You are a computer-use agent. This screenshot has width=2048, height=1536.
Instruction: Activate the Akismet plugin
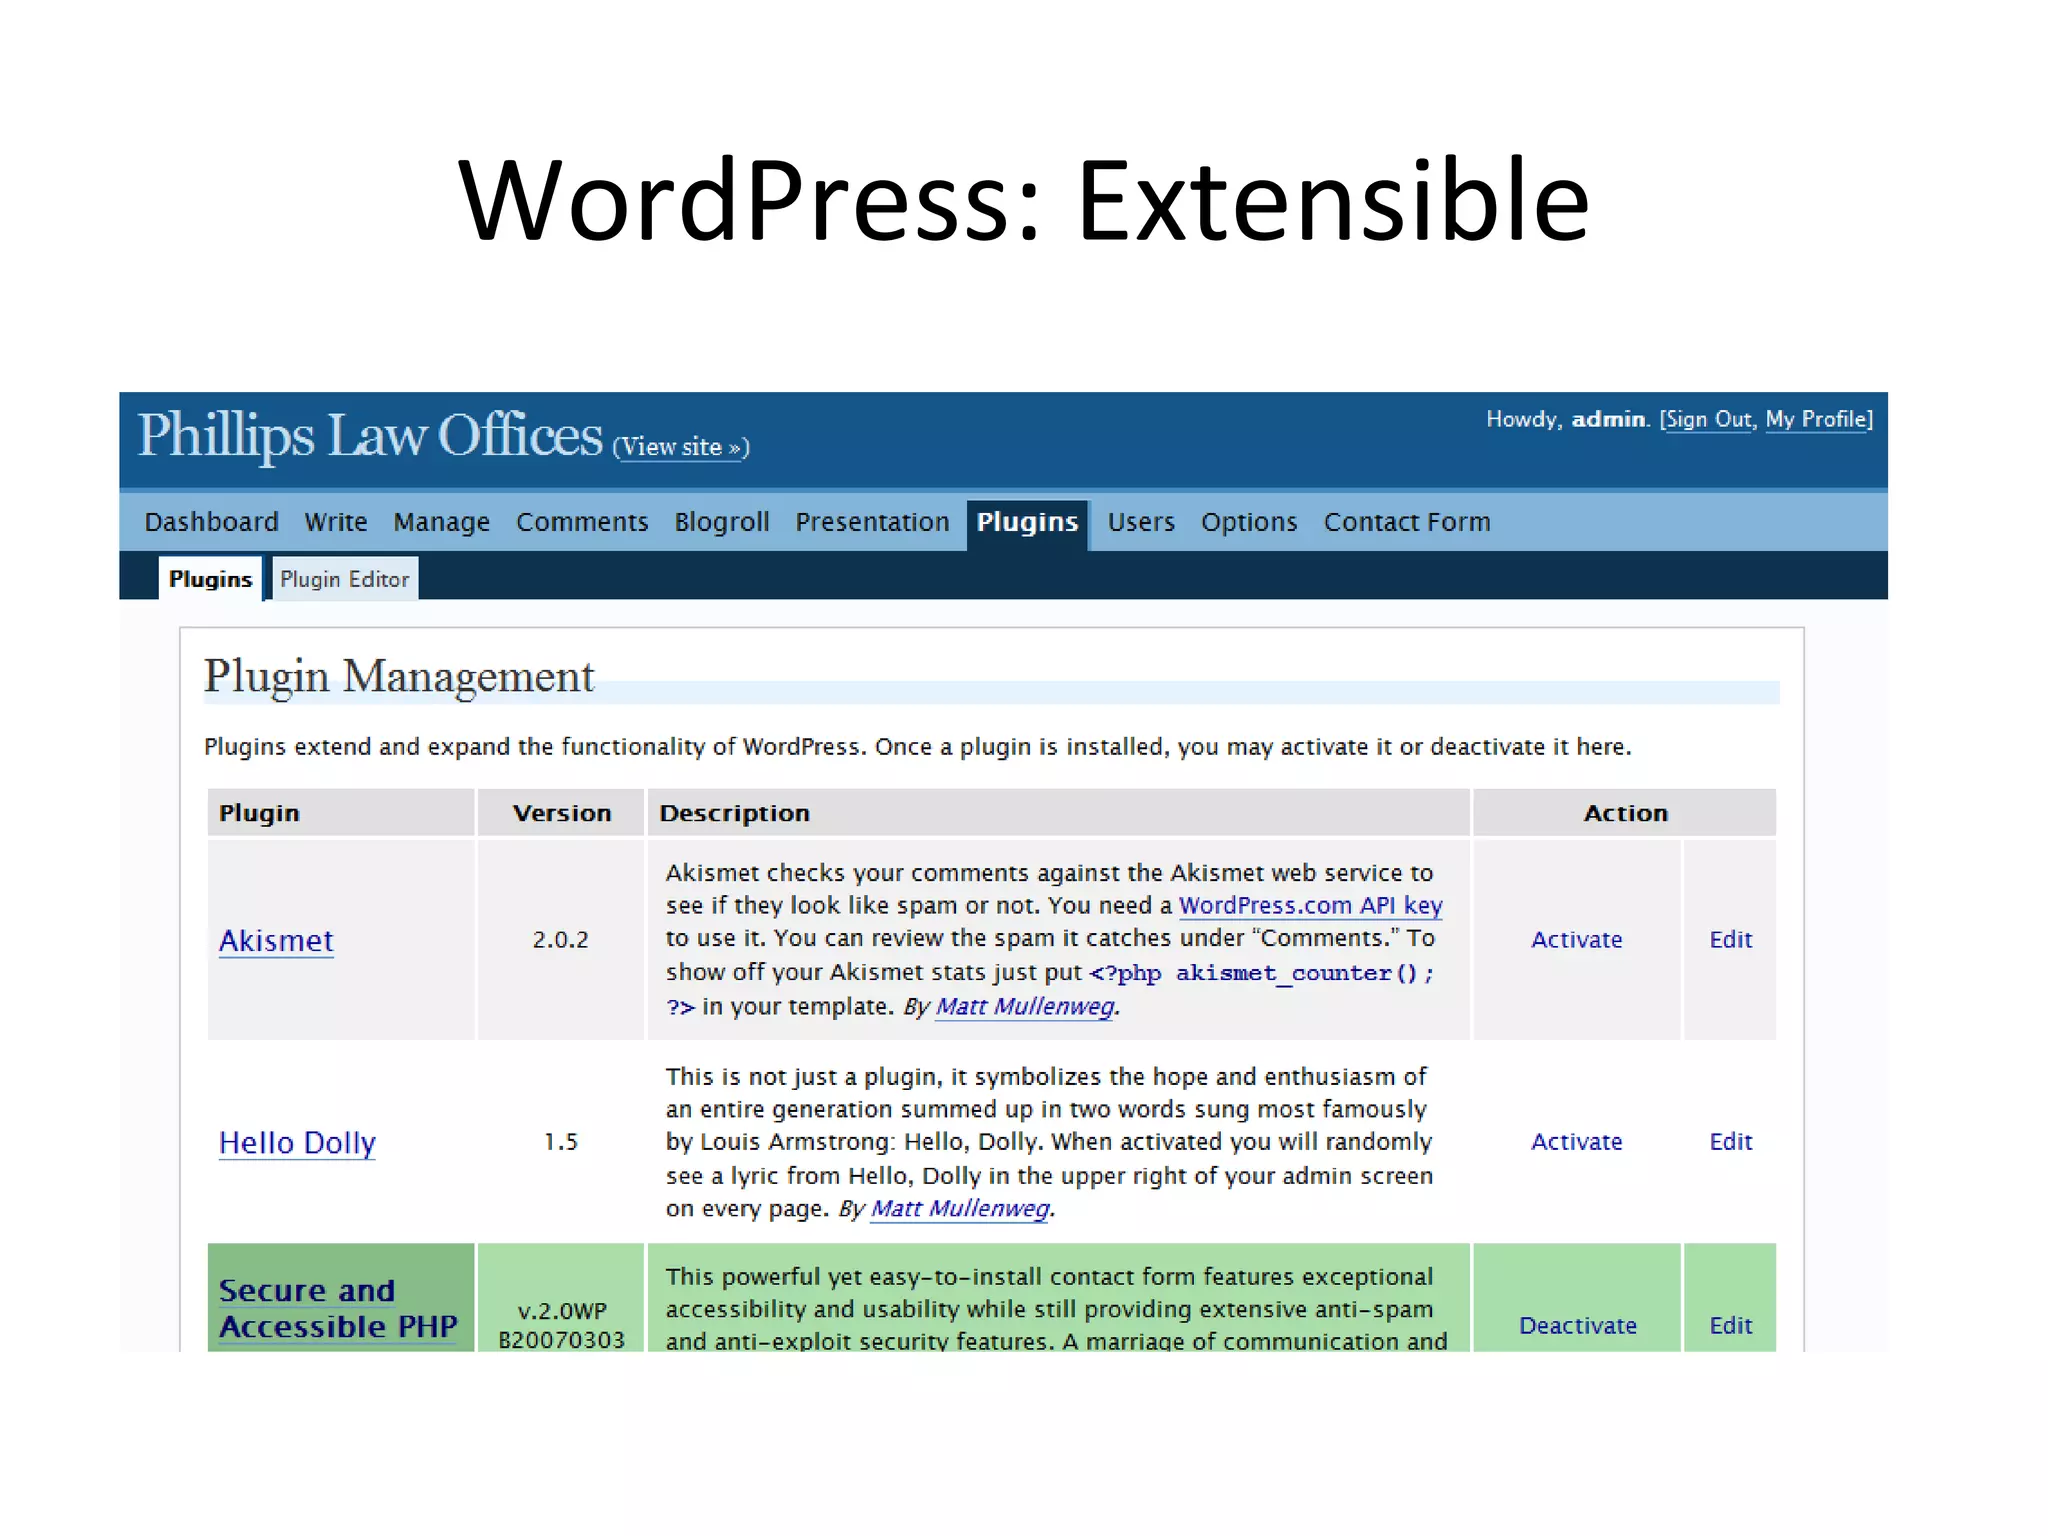coord(1577,940)
